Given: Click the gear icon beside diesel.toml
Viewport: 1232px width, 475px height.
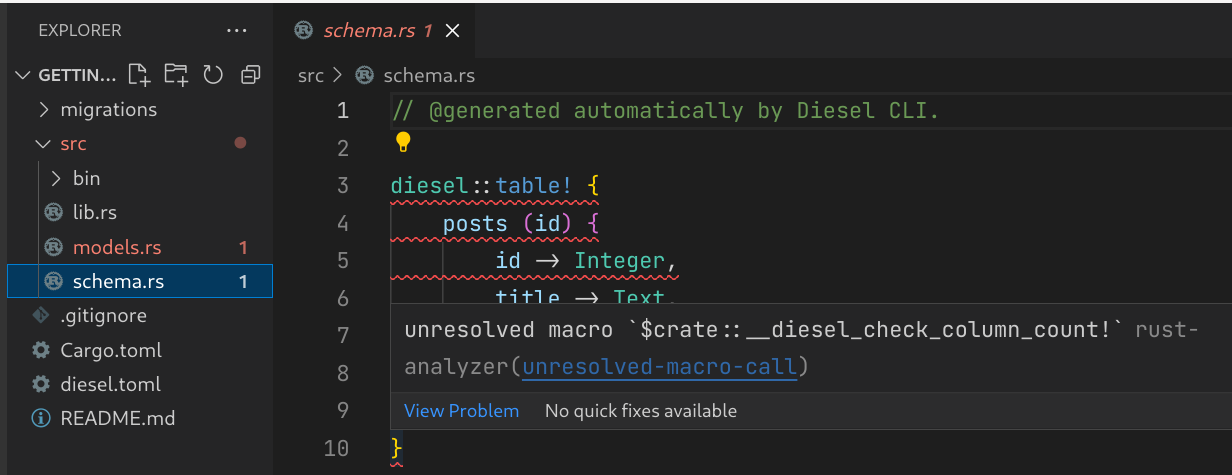Looking at the screenshot, I should click(41, 384).
